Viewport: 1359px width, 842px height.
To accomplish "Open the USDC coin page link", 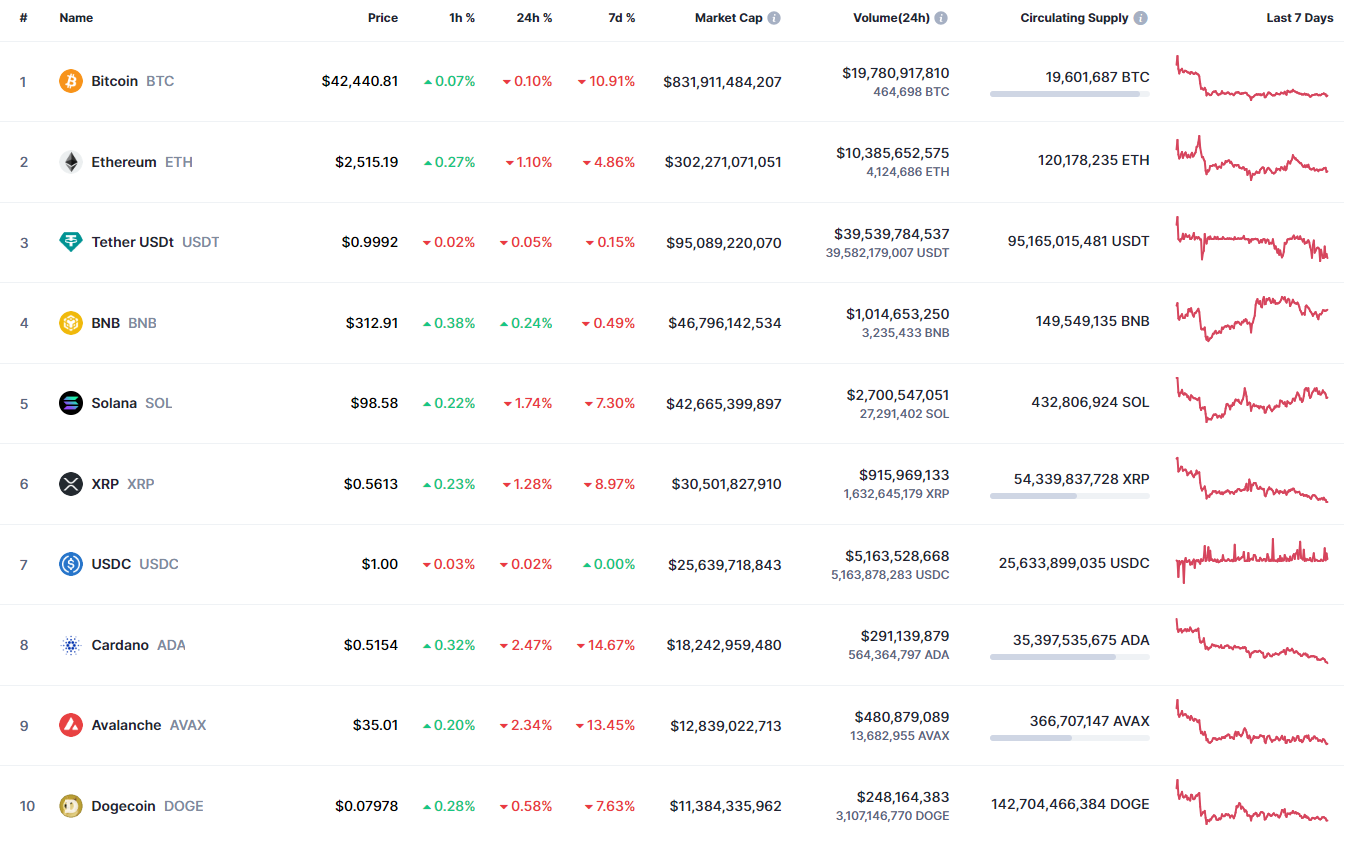I will 111,564.
